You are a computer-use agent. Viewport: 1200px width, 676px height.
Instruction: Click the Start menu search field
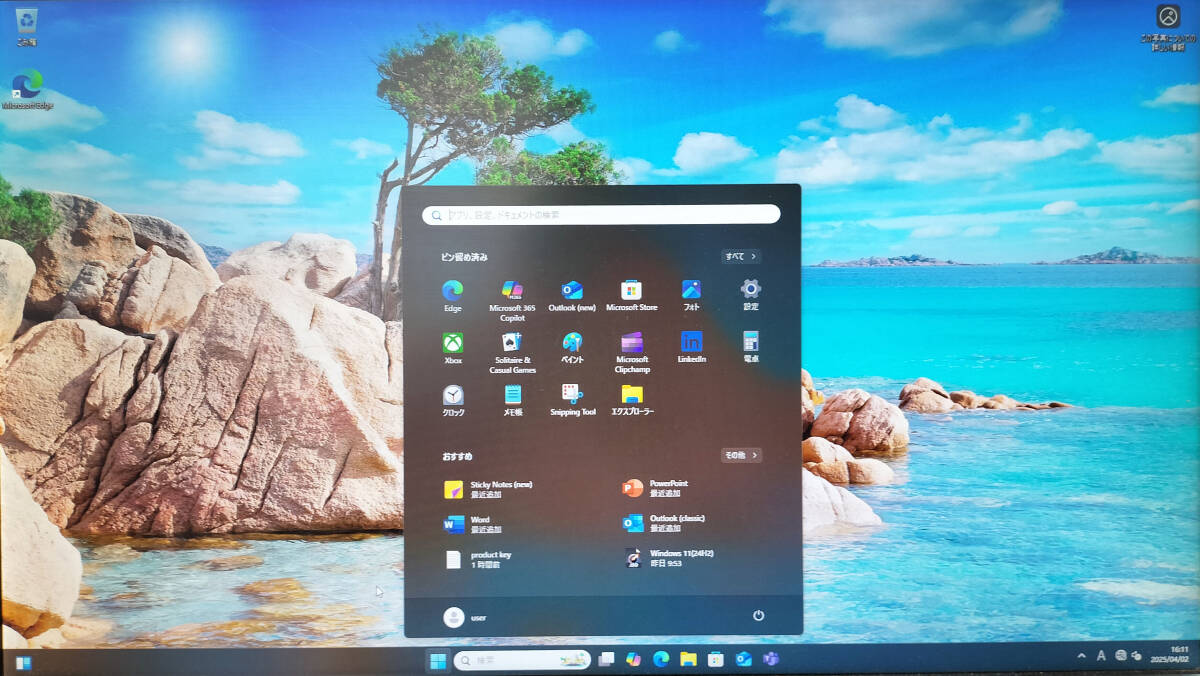(601, 215)
